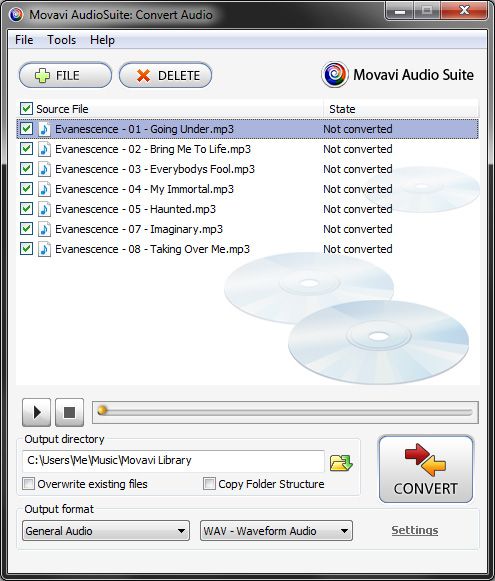The width and height of the screenshot is (495, 581).
Task: Open the File menu
Action: point(24,40)
